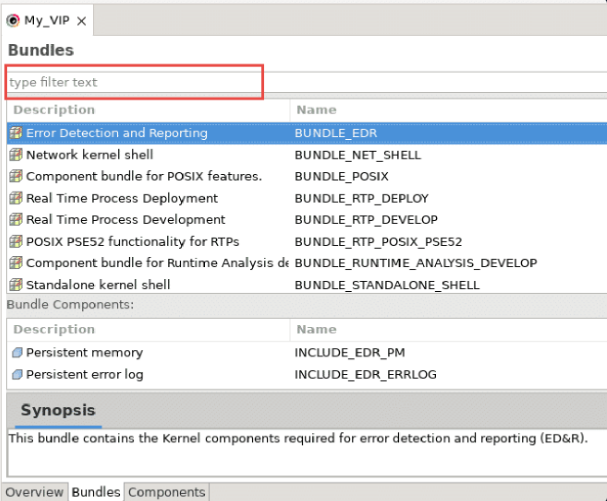
Task: Click the BUNDLE_EDR name cell
Action: pos(336,133)
